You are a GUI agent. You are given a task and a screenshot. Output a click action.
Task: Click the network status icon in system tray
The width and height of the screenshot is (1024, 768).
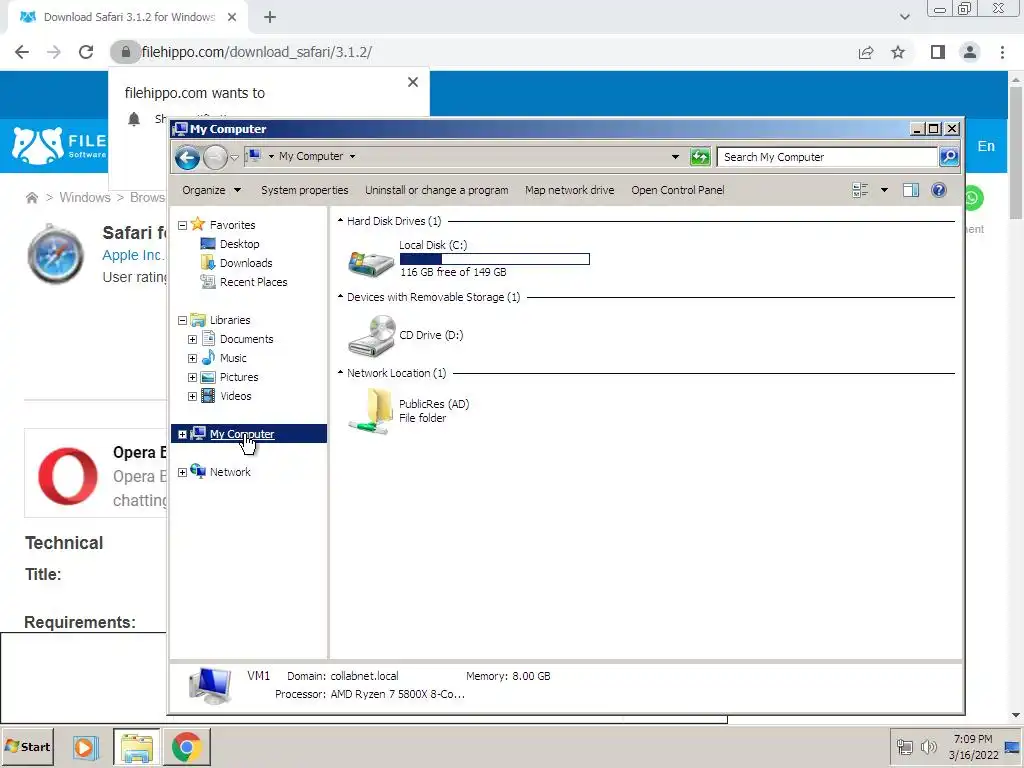point(904,746)
